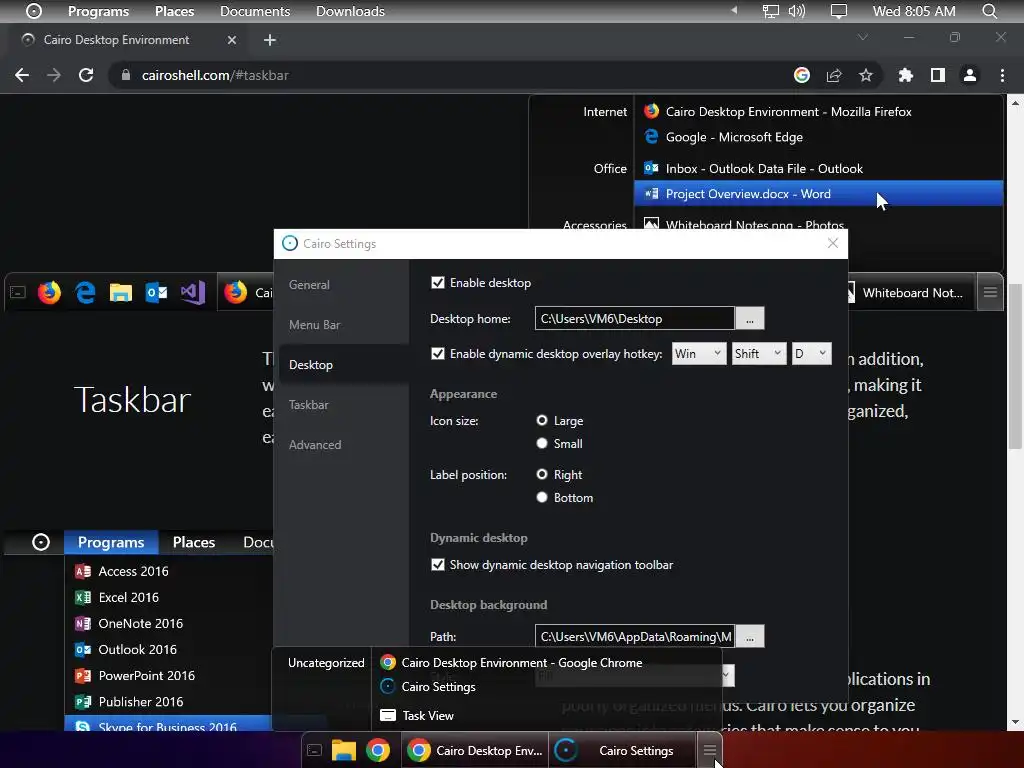Open a new browser tab with plus button
The image size is (1024, 768).
pyautogui.click(x=270, y=40)
